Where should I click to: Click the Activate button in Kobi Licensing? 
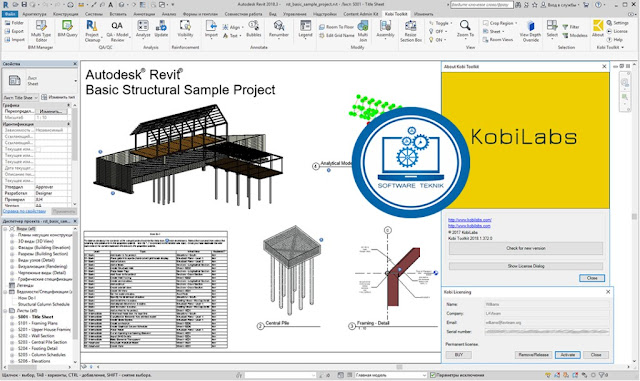(567, 355)
